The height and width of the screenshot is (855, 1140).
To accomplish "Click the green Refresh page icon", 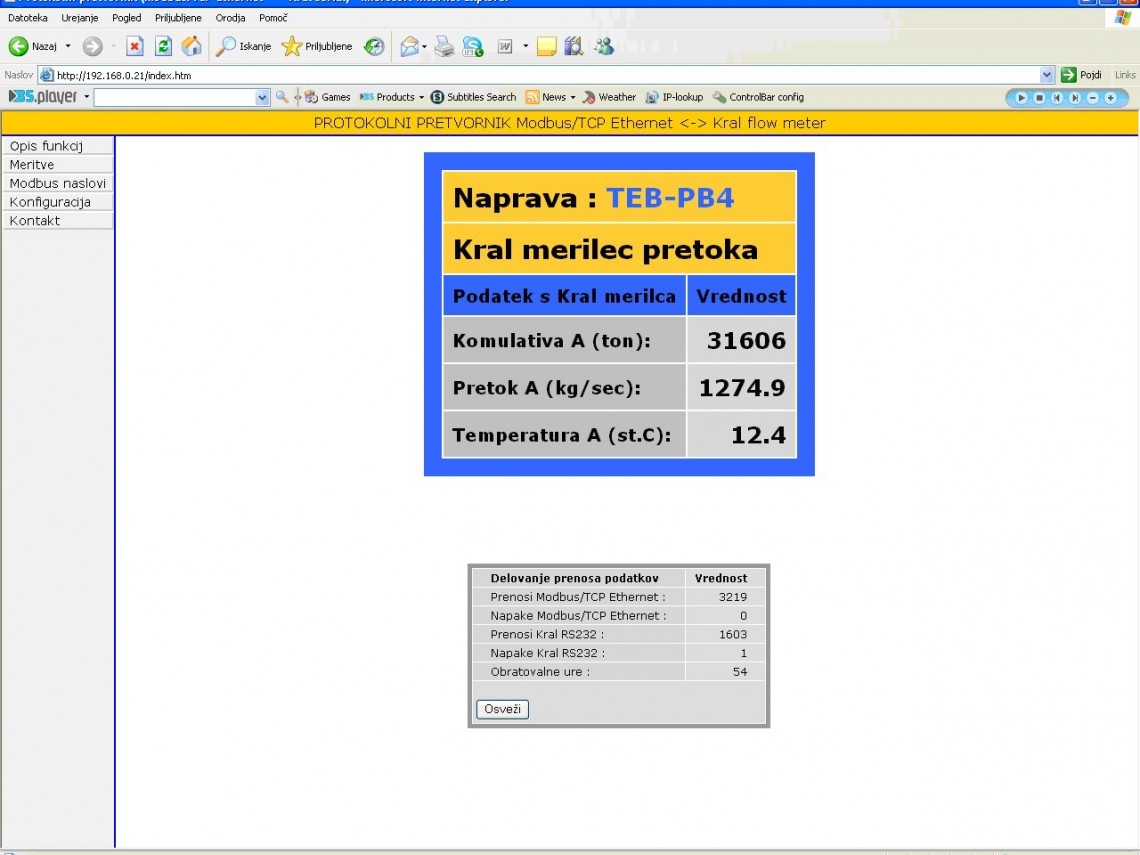I will click(163, 46).
